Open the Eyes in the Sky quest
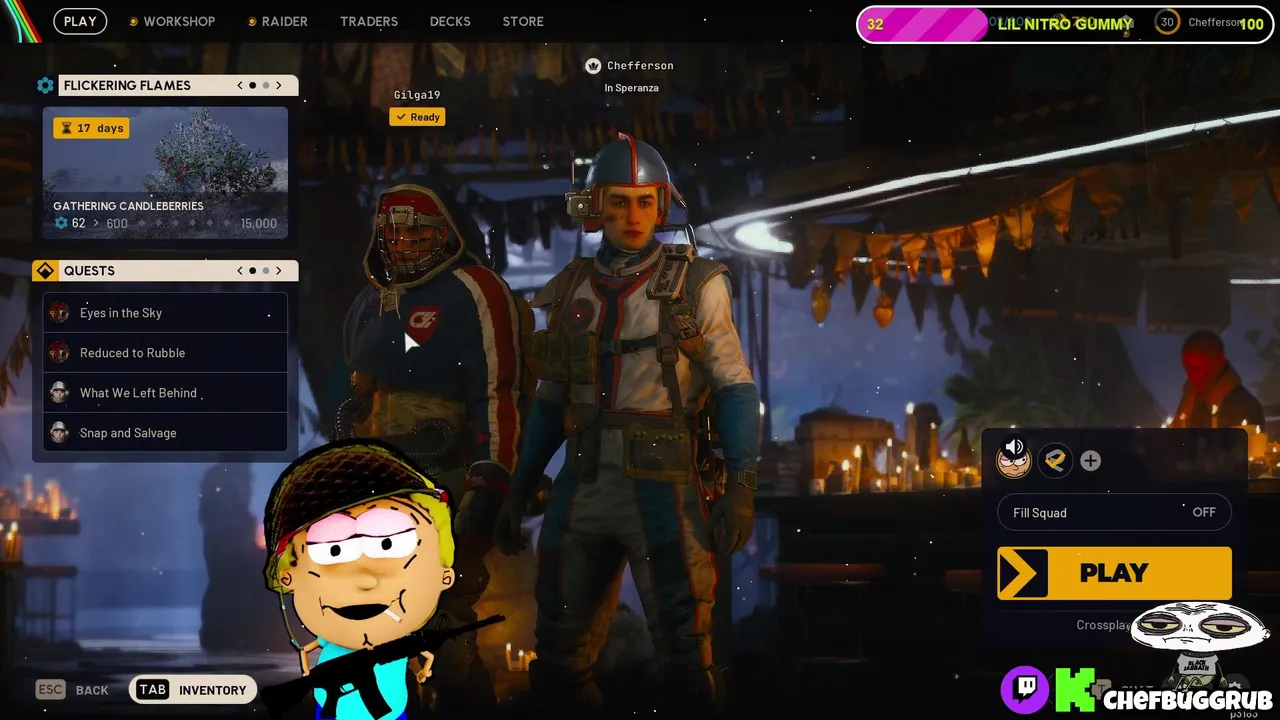1280x720 pixels. 165,313
